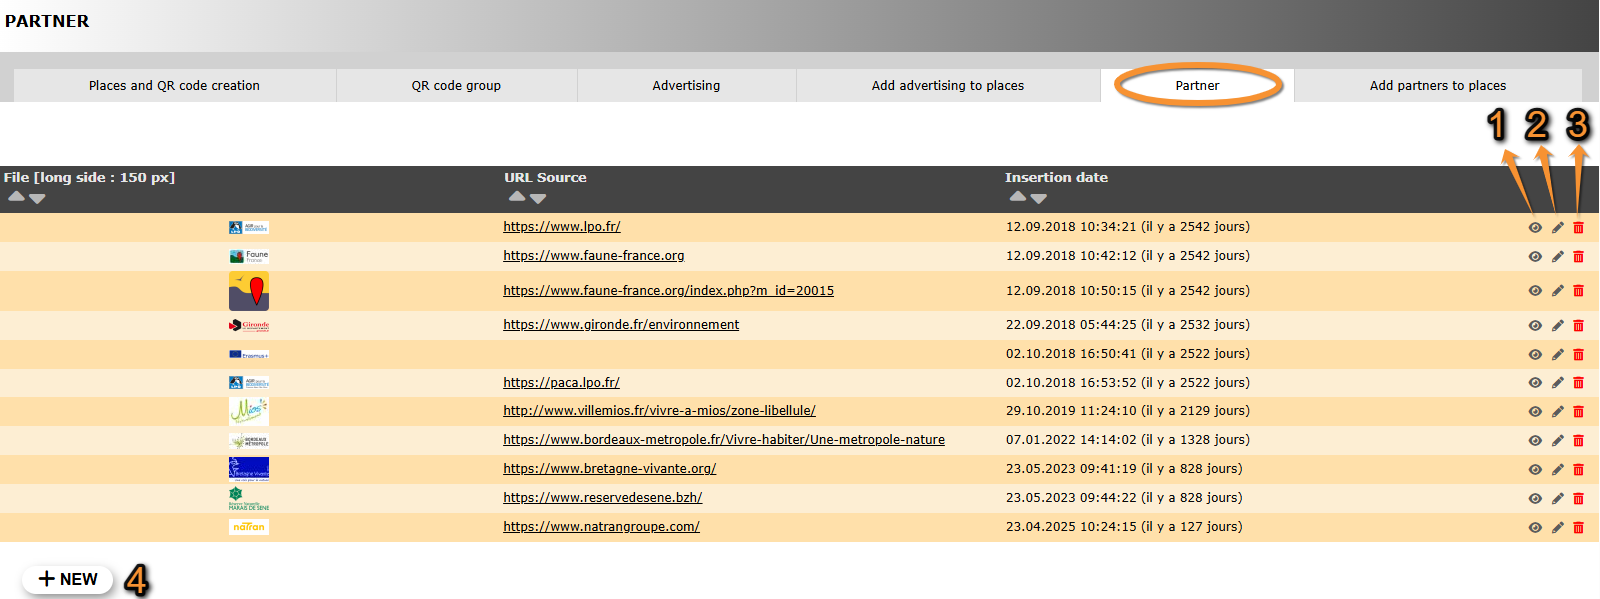Sort Insertion date column descending
Screen dimensions: 1600x599
(x=1039, y=198)
